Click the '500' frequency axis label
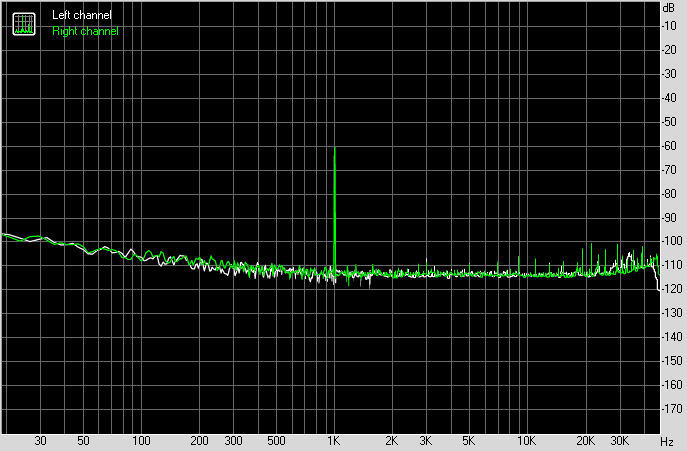Viewport: 687px width, 451px height. [276, 441]
